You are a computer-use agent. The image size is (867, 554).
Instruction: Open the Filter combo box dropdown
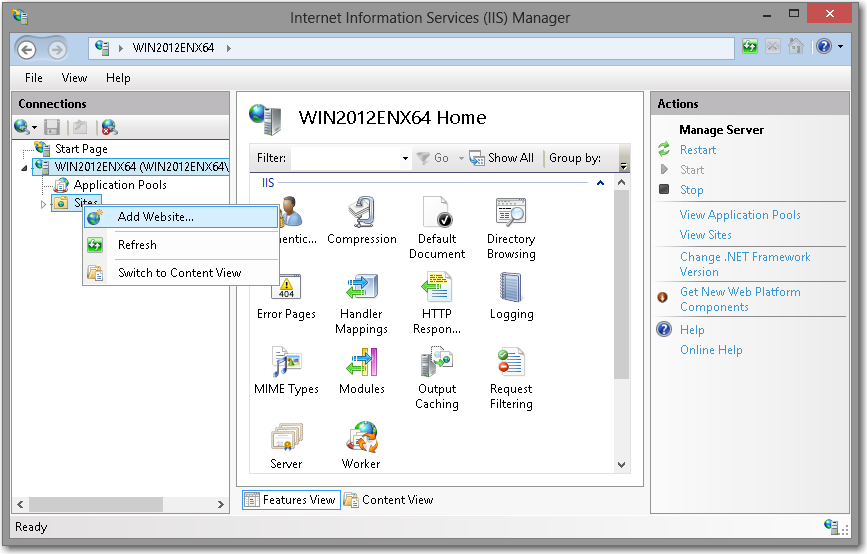(x=405, y=158)
